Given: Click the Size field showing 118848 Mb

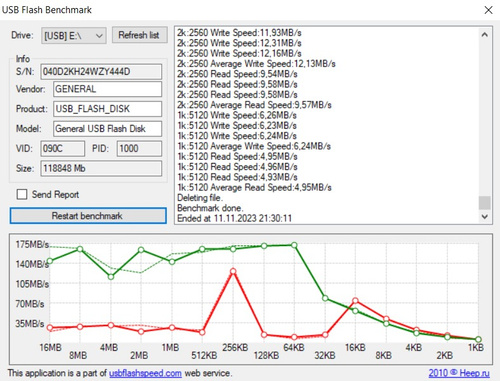Looking at the screenshot, I should pos(101,168).
